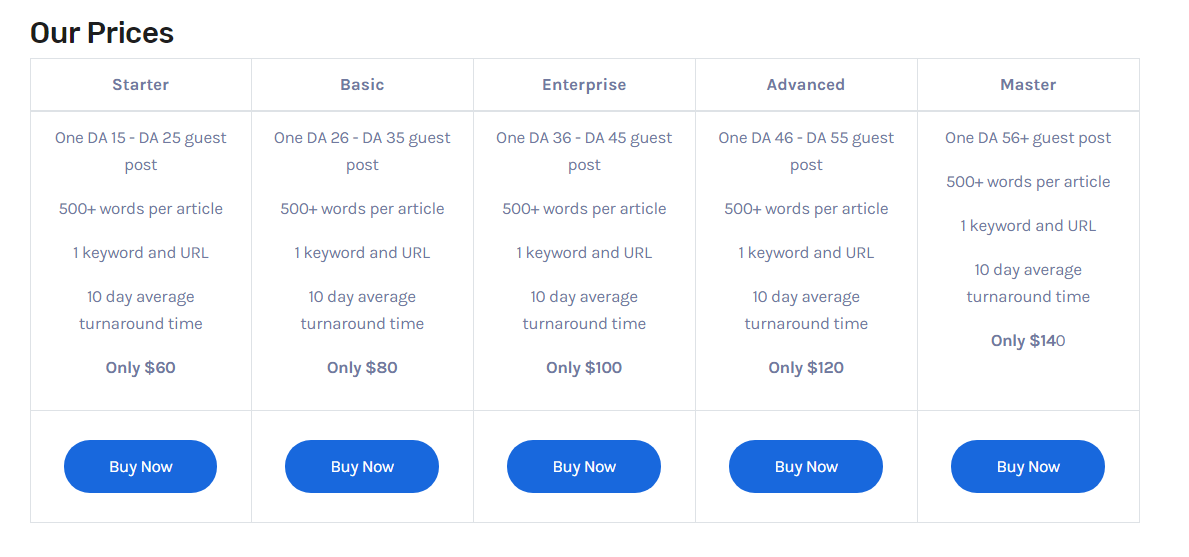Image resolution: width=1189 pixels, height=557 pixels.
Task: Select Buy Now in the Enterprise column
Action: pyautogui.click(x=584, y=467)
